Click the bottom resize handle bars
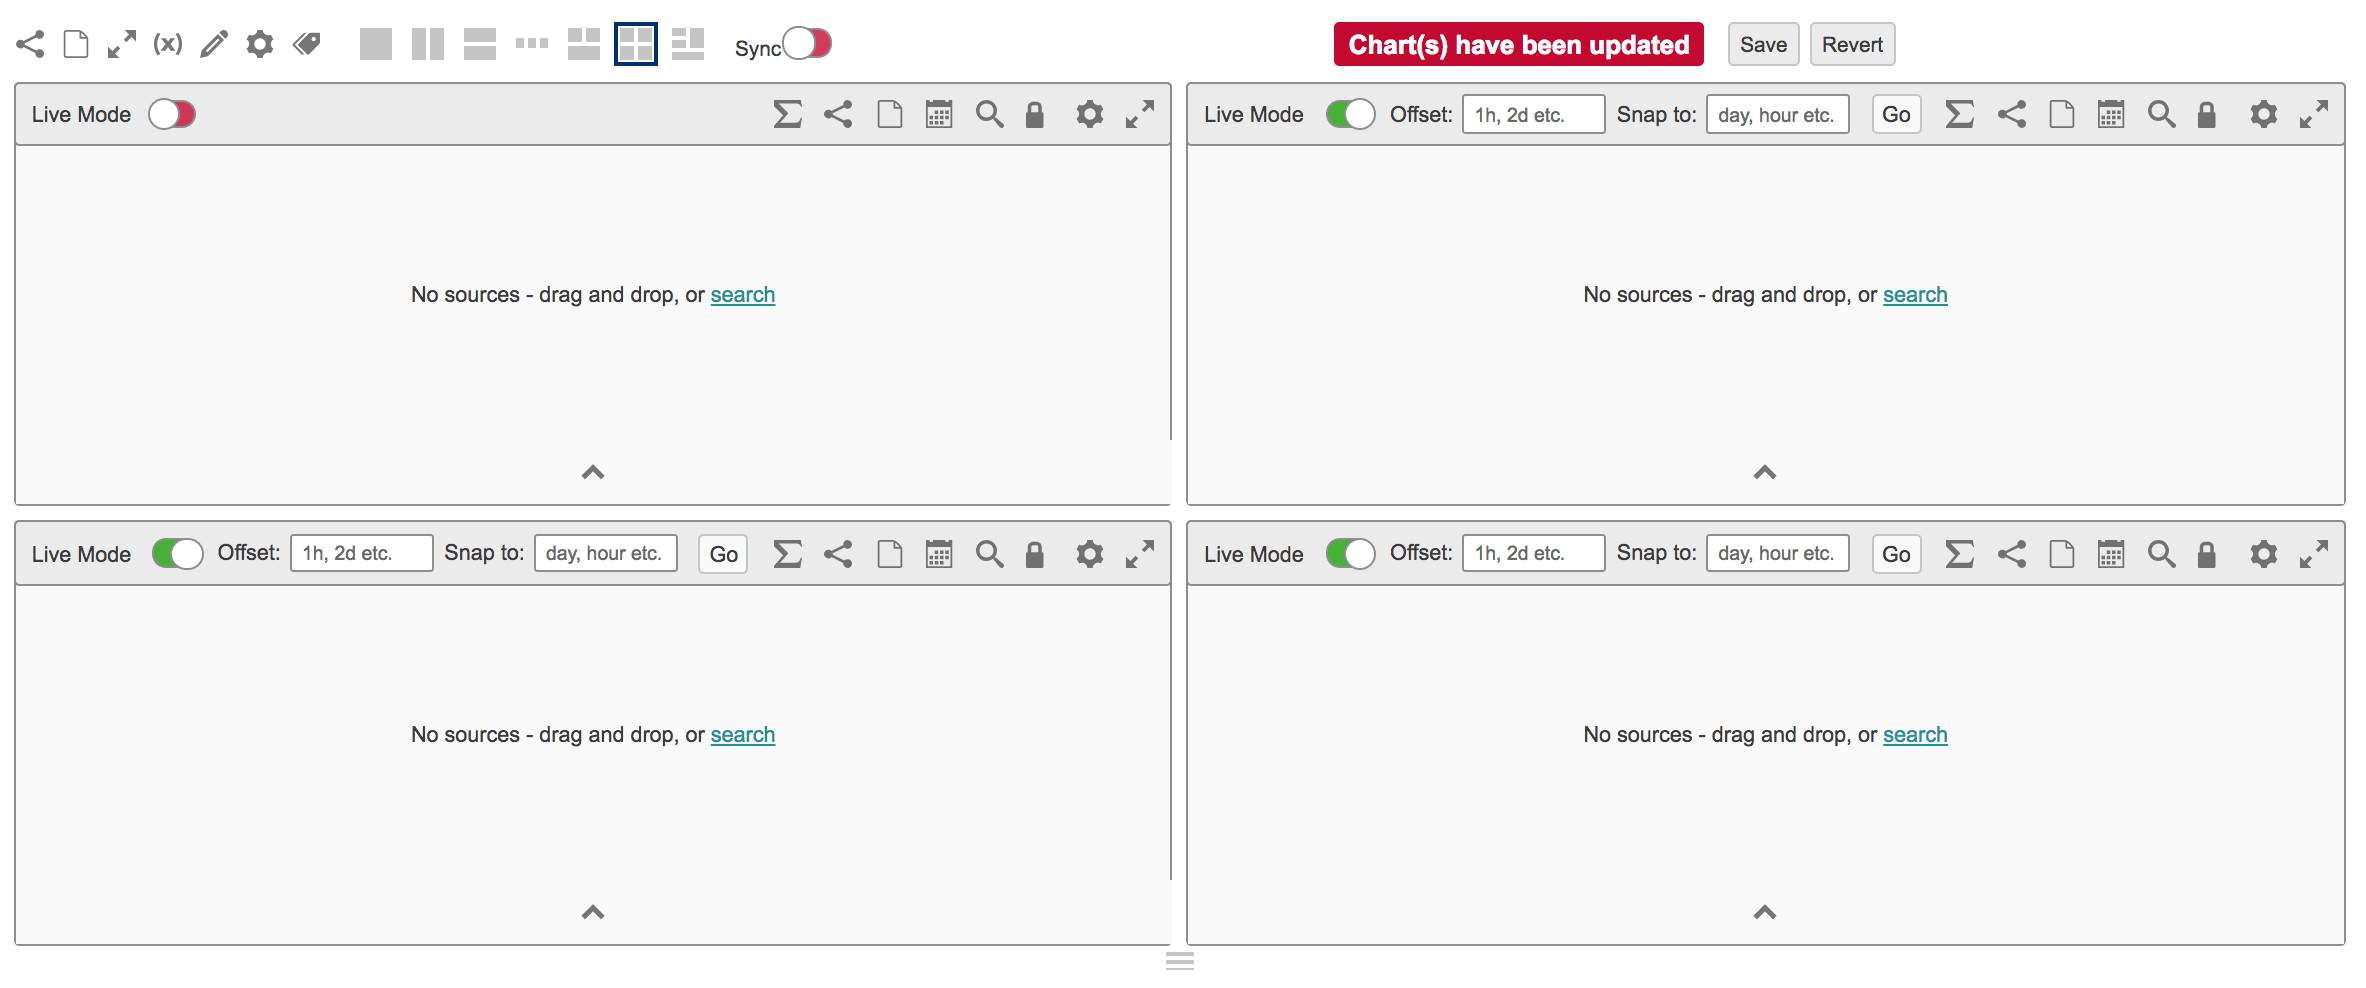Screen dimensions: 2366x988 click(x=1180, y=961)
